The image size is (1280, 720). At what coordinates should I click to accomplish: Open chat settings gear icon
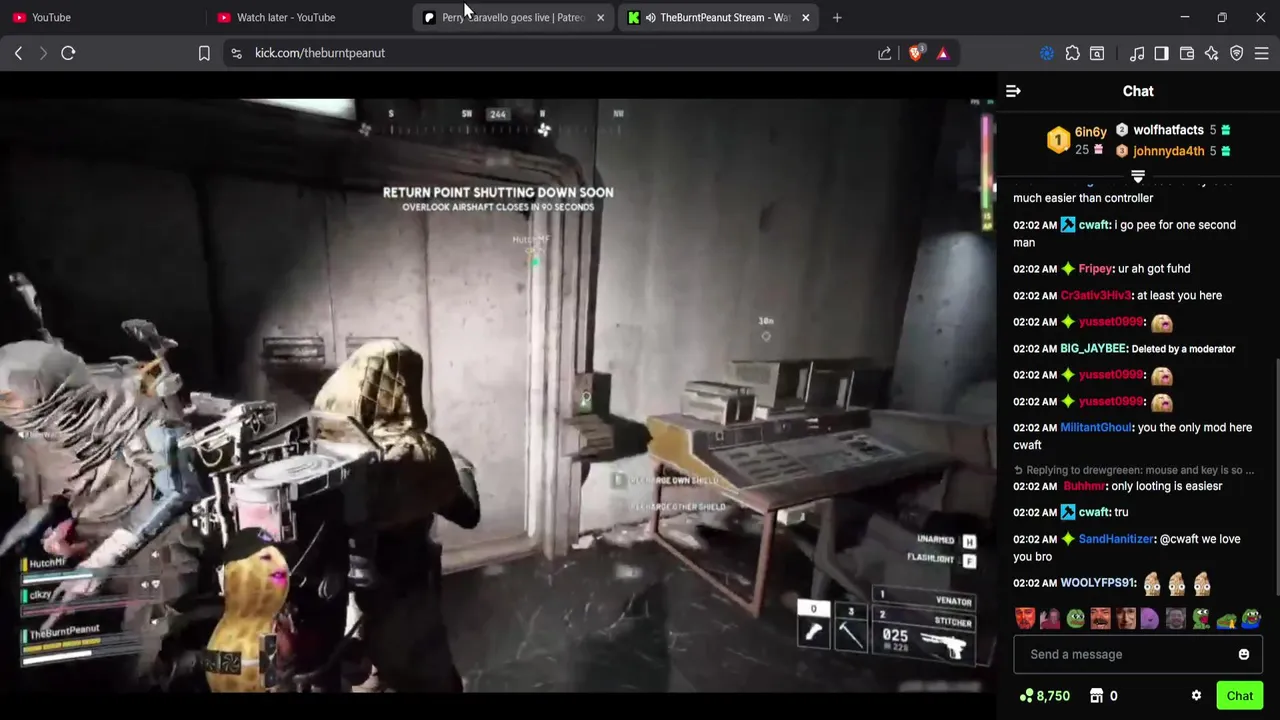tap(1196, 696)
